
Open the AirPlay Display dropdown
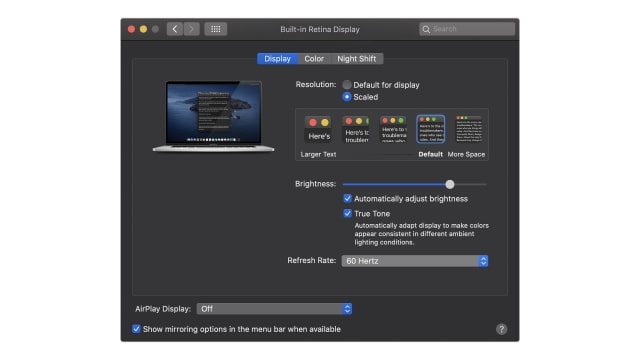click(274, 309)
